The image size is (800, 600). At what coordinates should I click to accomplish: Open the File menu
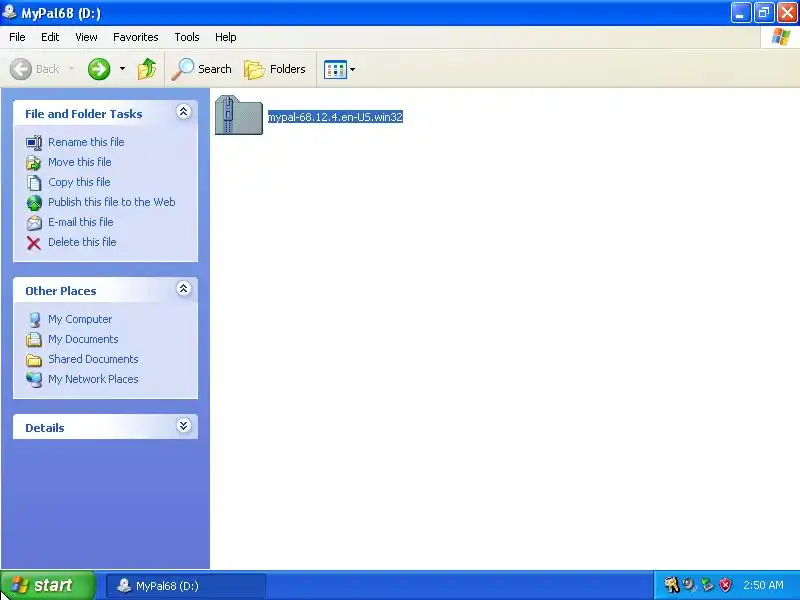(17, 37)
